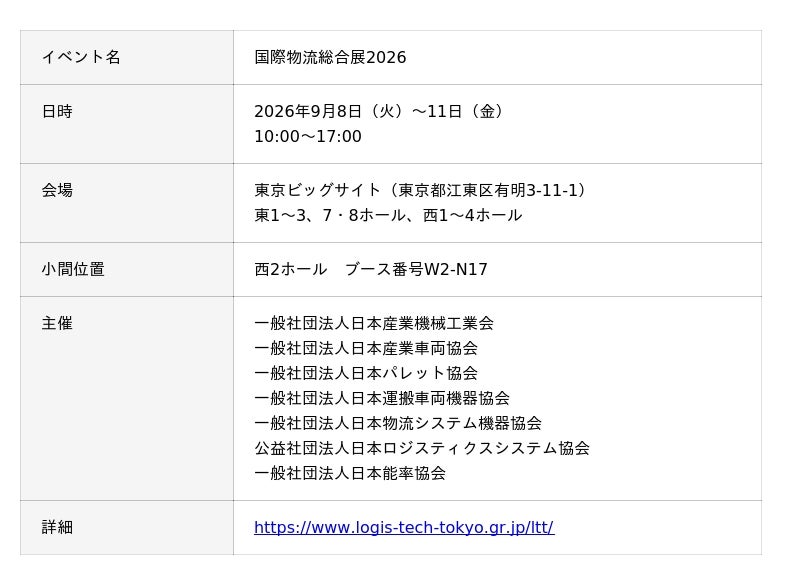Select the 国際物流総合展2026 event name text
The height and width of the screenshot is (585, 800).
coord(330,57)
